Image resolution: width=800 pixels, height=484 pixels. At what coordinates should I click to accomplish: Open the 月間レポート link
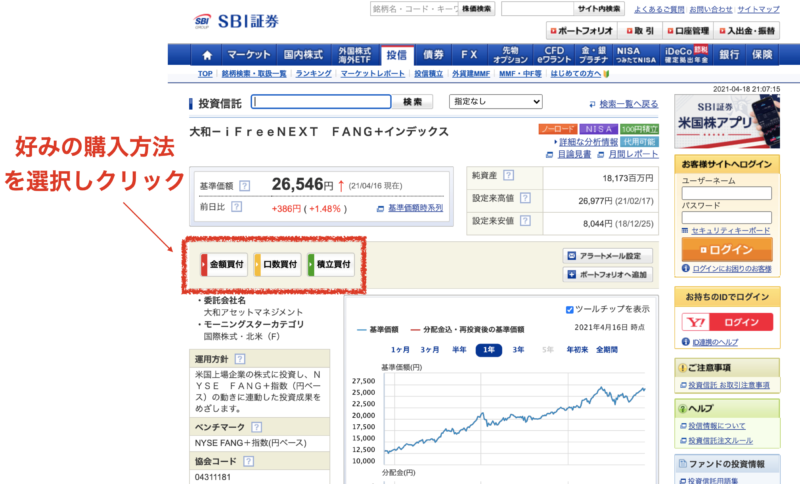633,154
